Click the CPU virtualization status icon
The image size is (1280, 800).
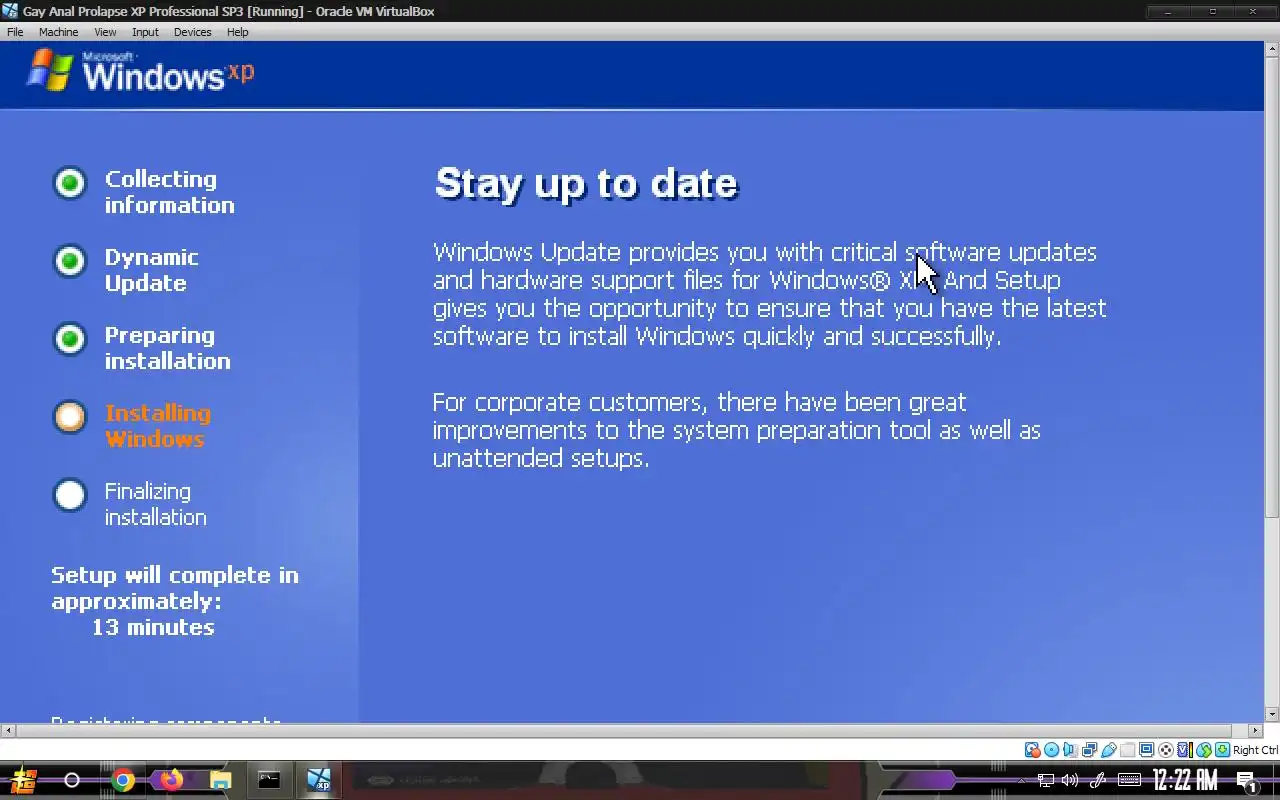coord(1185,750)
